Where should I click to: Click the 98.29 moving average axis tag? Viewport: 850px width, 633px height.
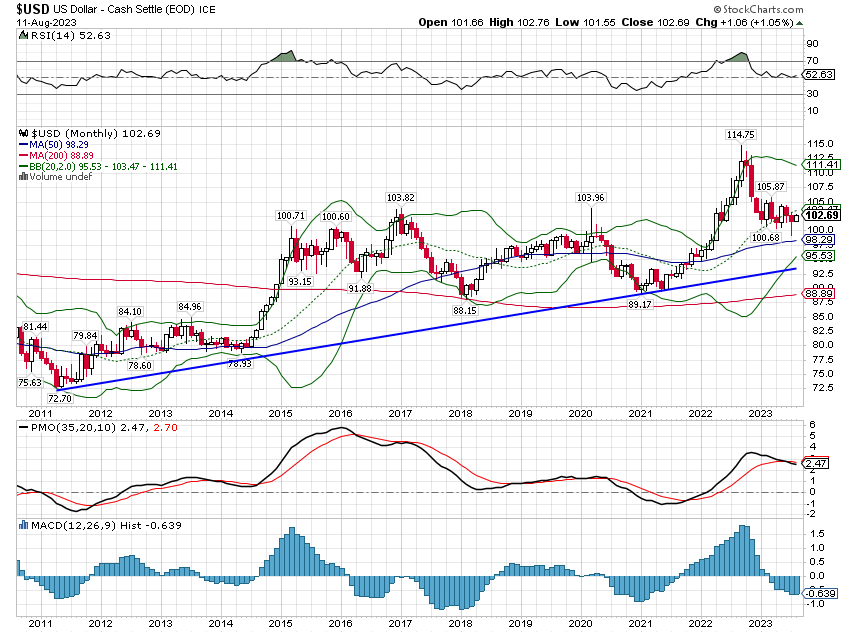click(x=822, y=241)
